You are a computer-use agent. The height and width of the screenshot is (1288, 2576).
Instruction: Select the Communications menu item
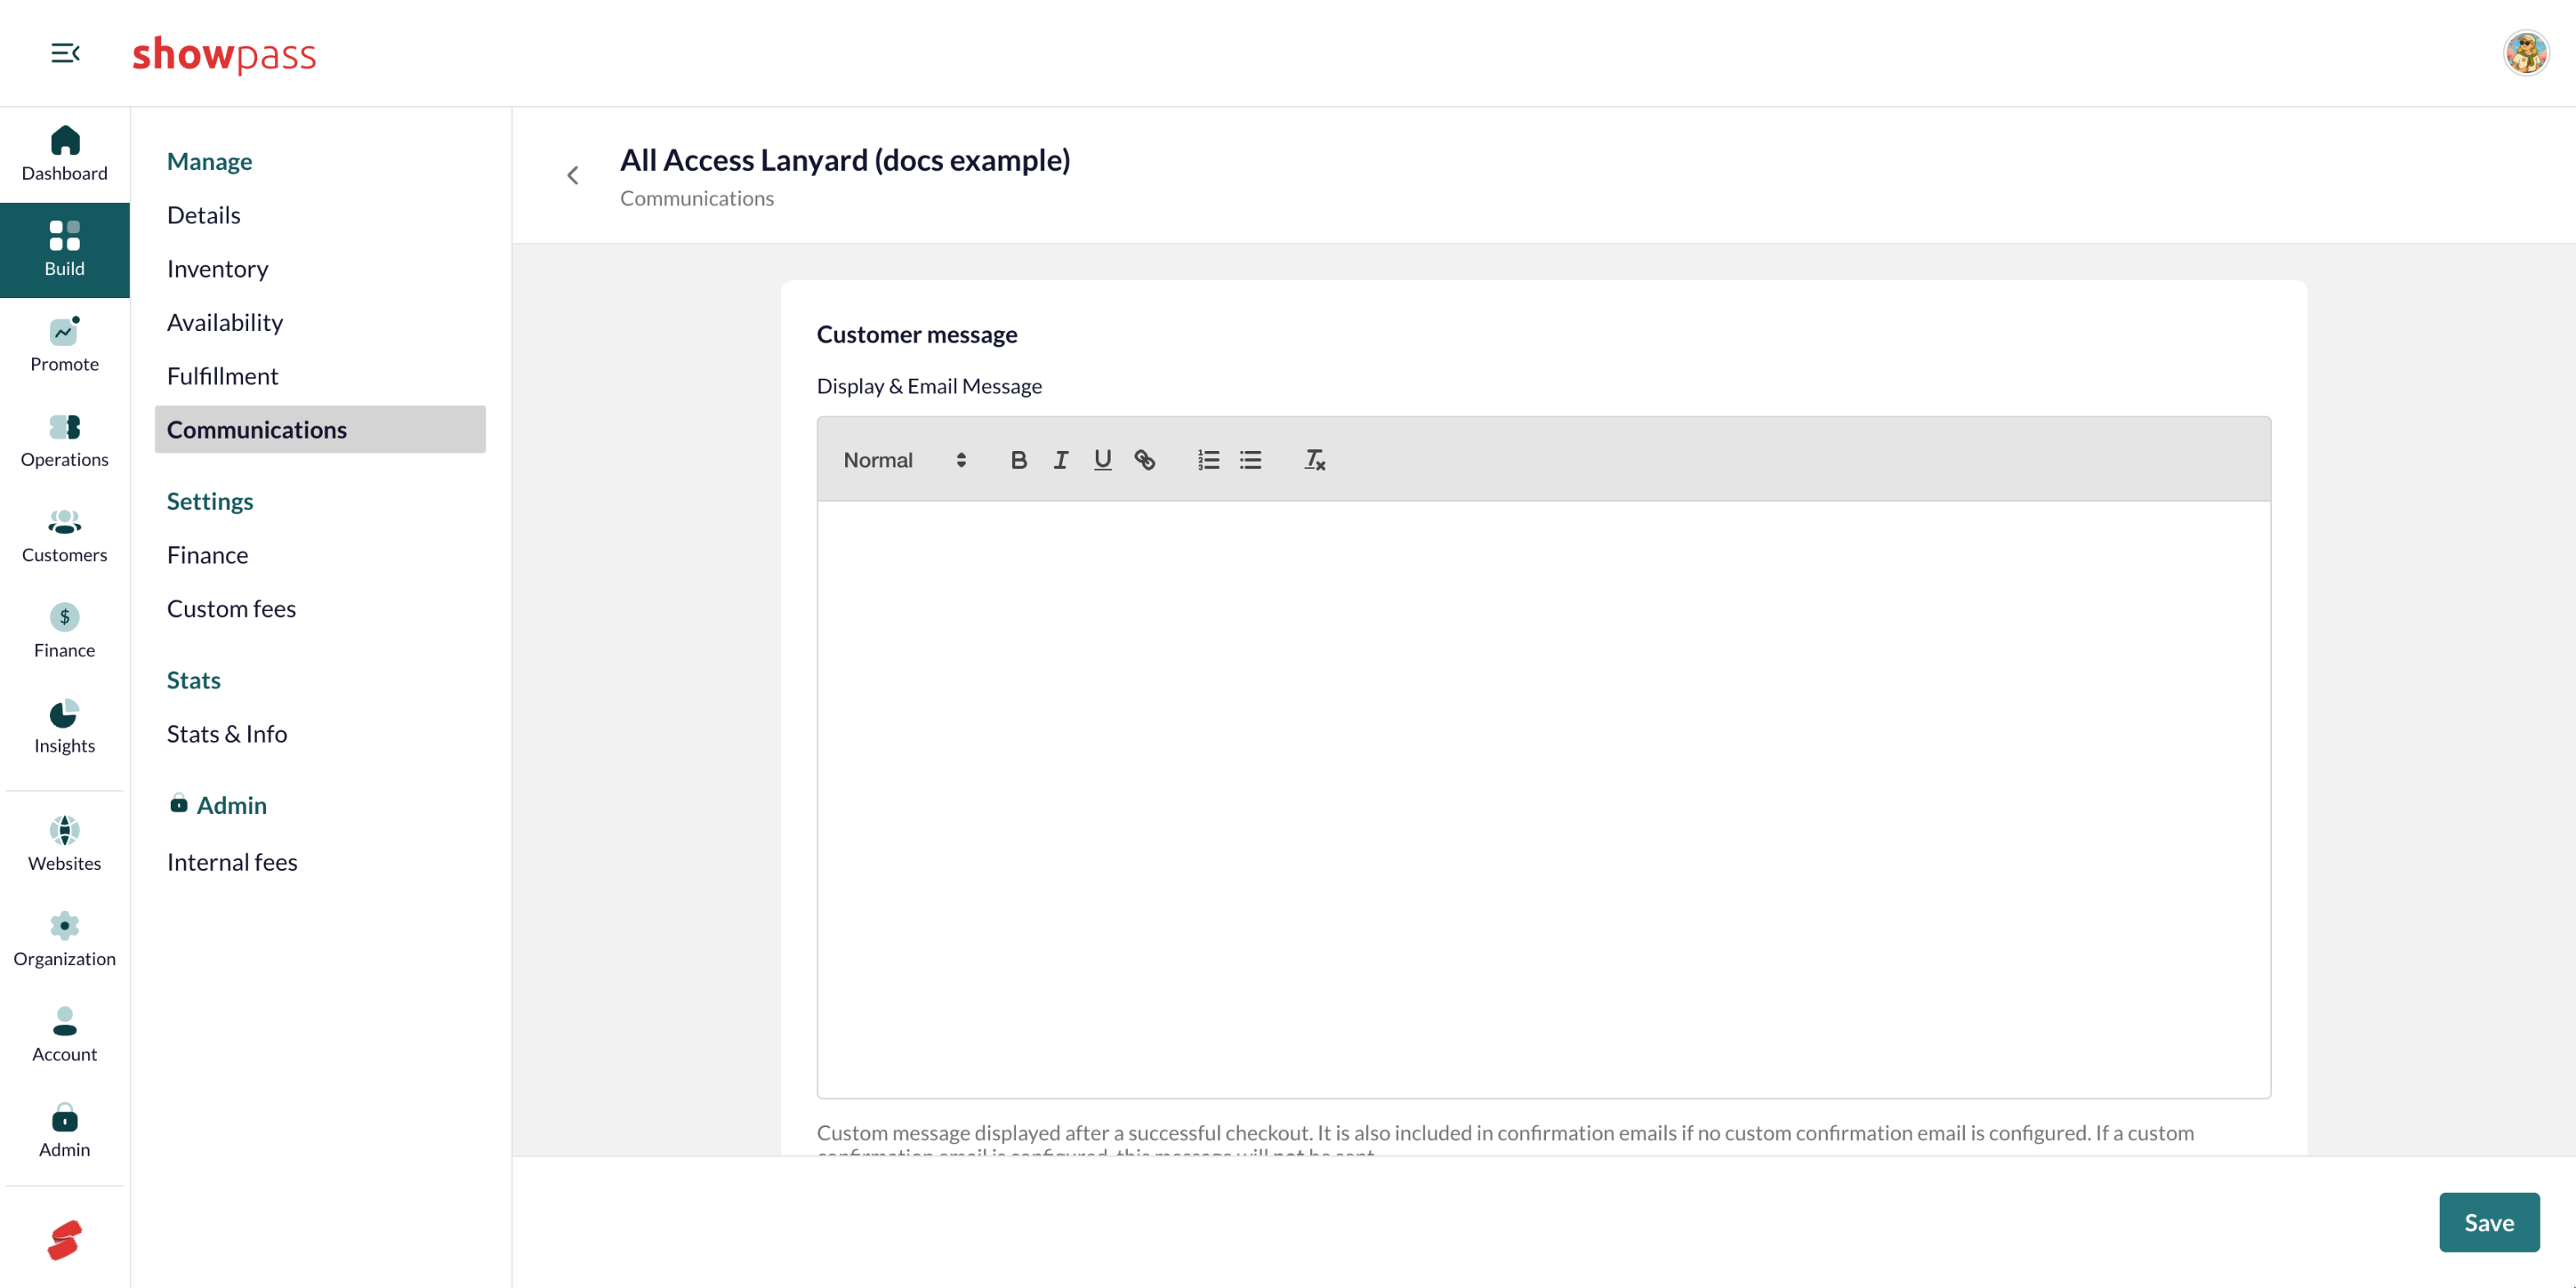coord(320,429)
